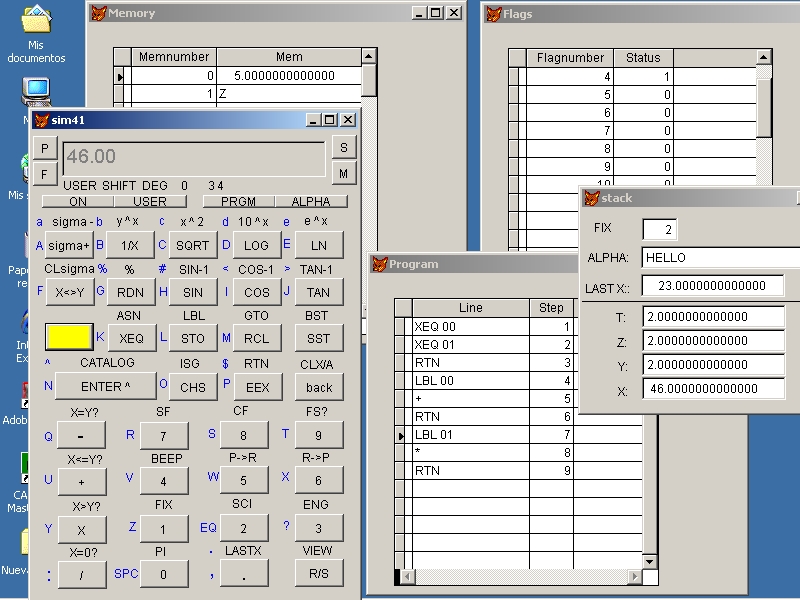Screen dimensions: 800x600
Task: Toggle USER mode
Action: [150, 202]
